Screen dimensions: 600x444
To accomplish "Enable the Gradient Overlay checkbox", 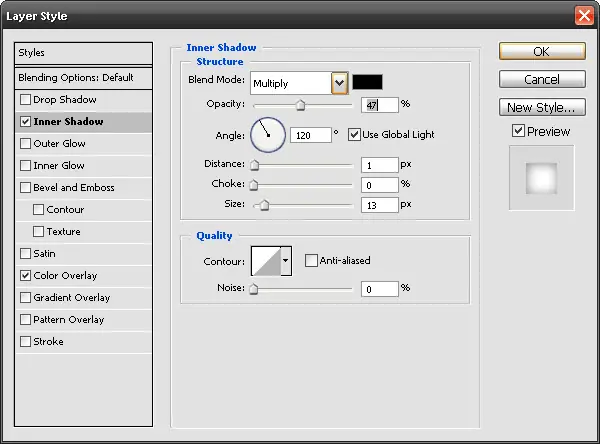I will point(25,297).
